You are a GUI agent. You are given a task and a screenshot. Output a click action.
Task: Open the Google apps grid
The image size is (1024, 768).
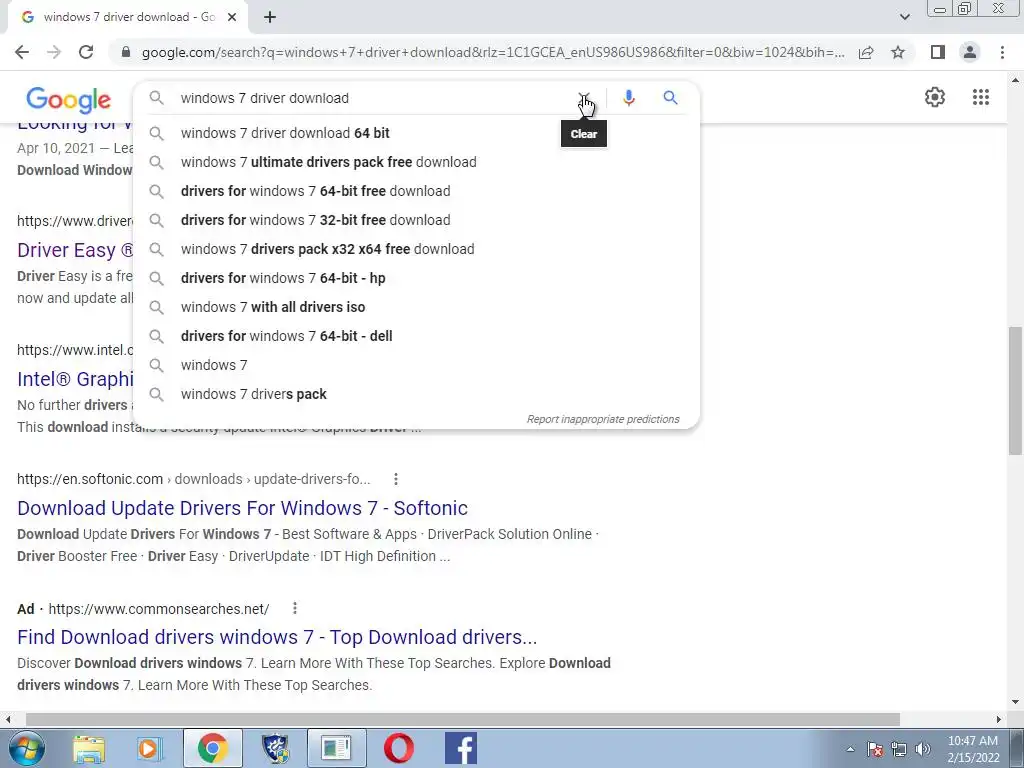pyautogui.click(x=981, y=97)
